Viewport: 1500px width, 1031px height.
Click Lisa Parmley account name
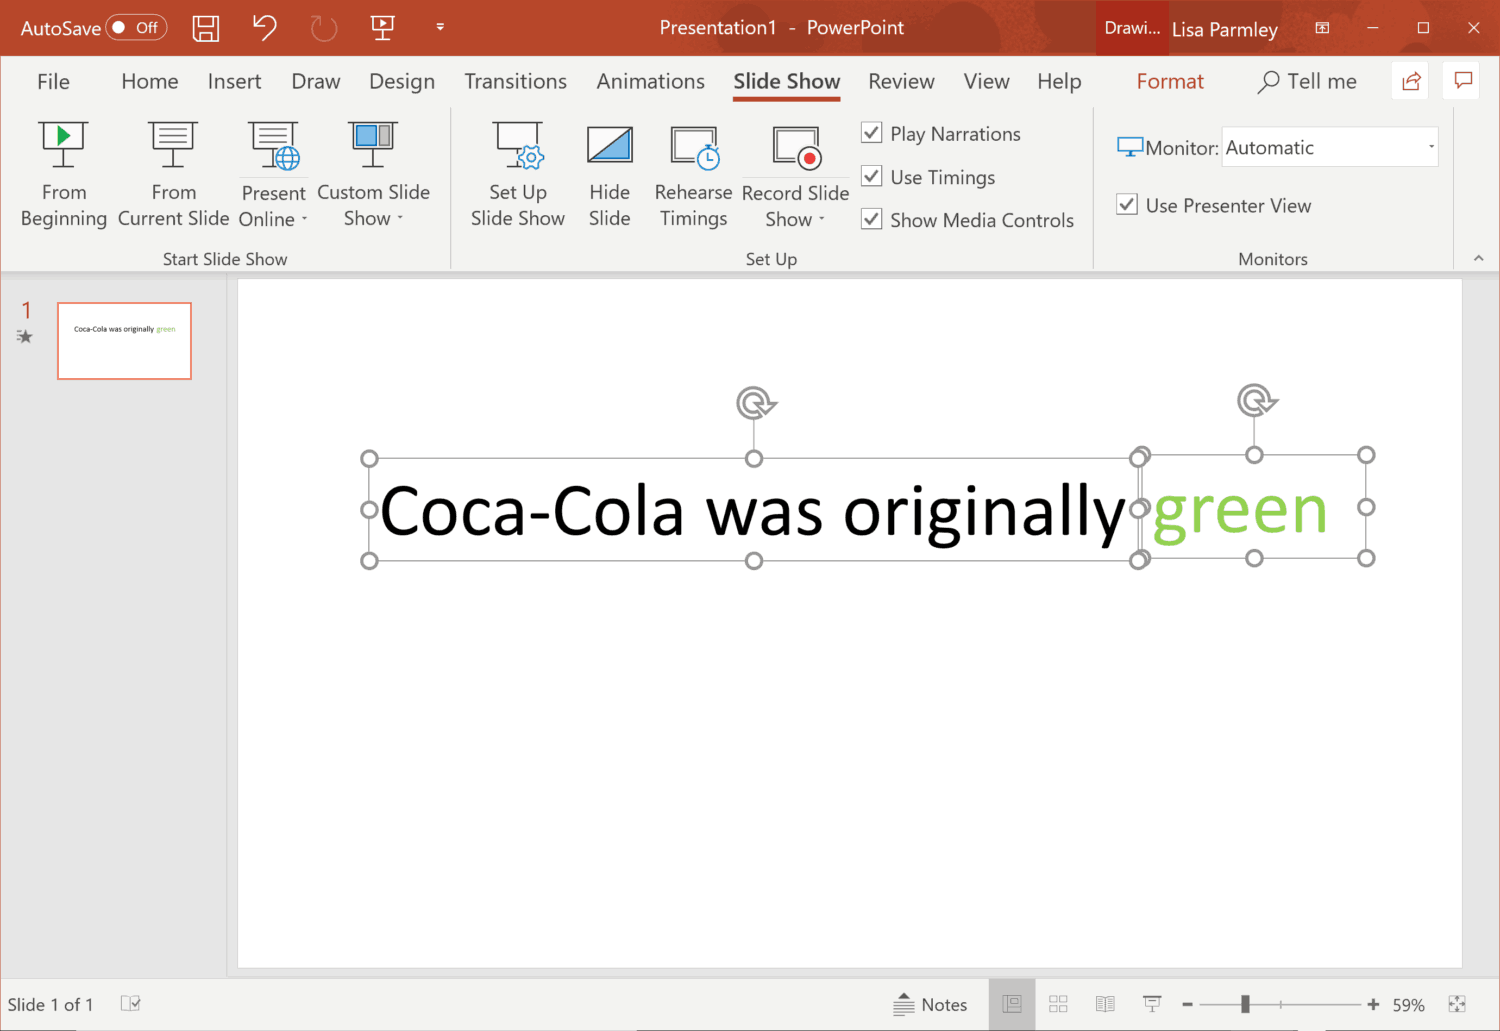1225,29
